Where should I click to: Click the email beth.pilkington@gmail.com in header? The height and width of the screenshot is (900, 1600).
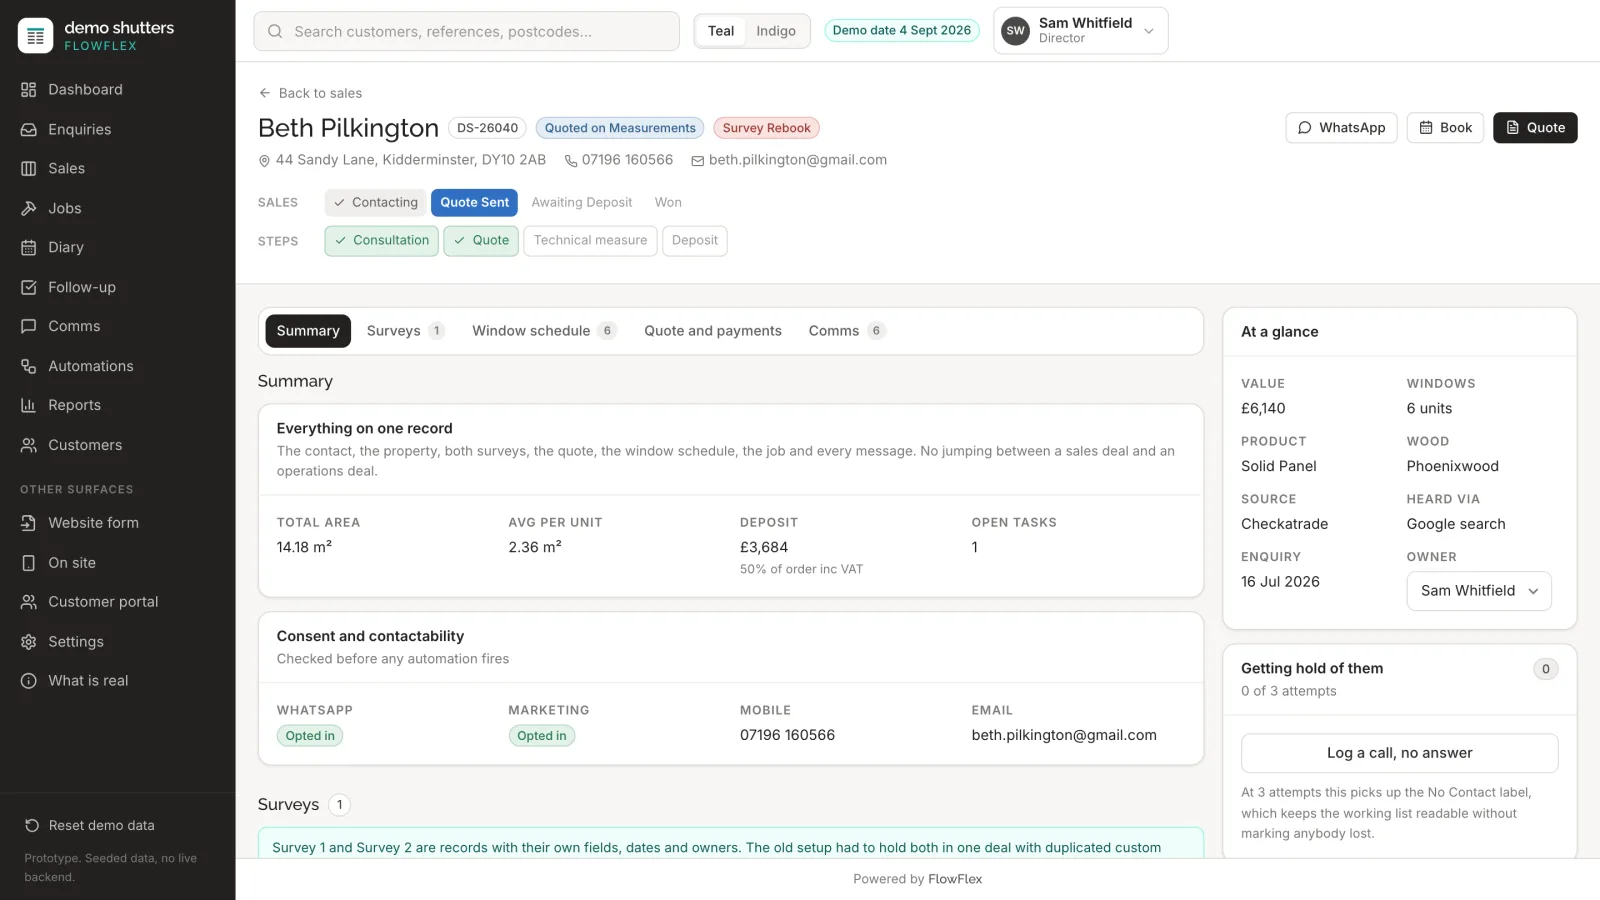(789, 160)
